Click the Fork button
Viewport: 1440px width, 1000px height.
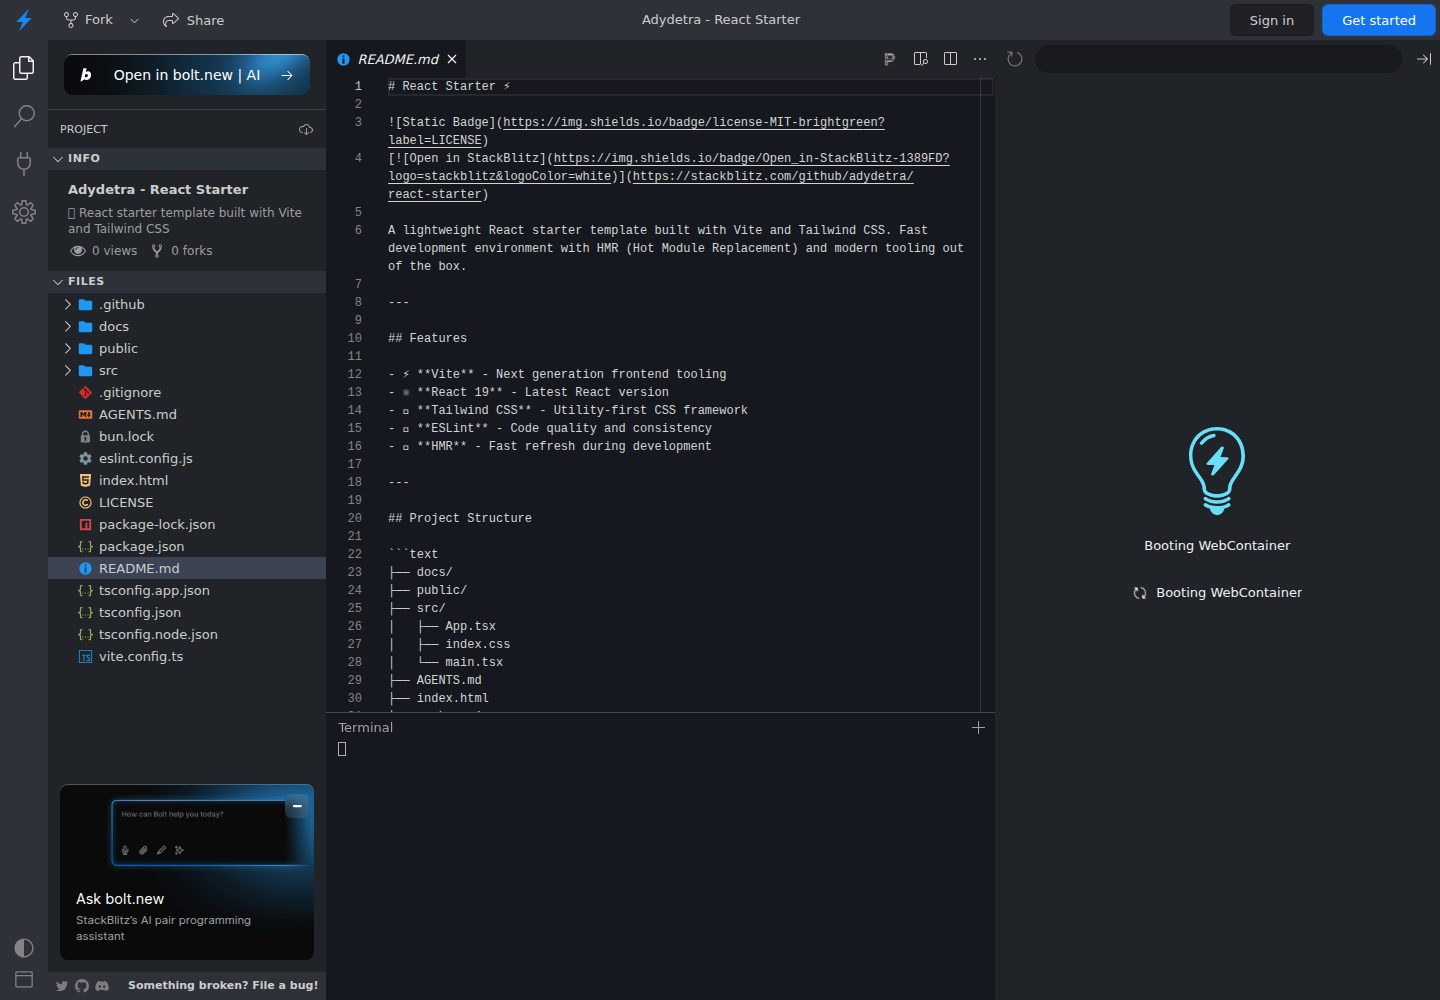point(88,20)
